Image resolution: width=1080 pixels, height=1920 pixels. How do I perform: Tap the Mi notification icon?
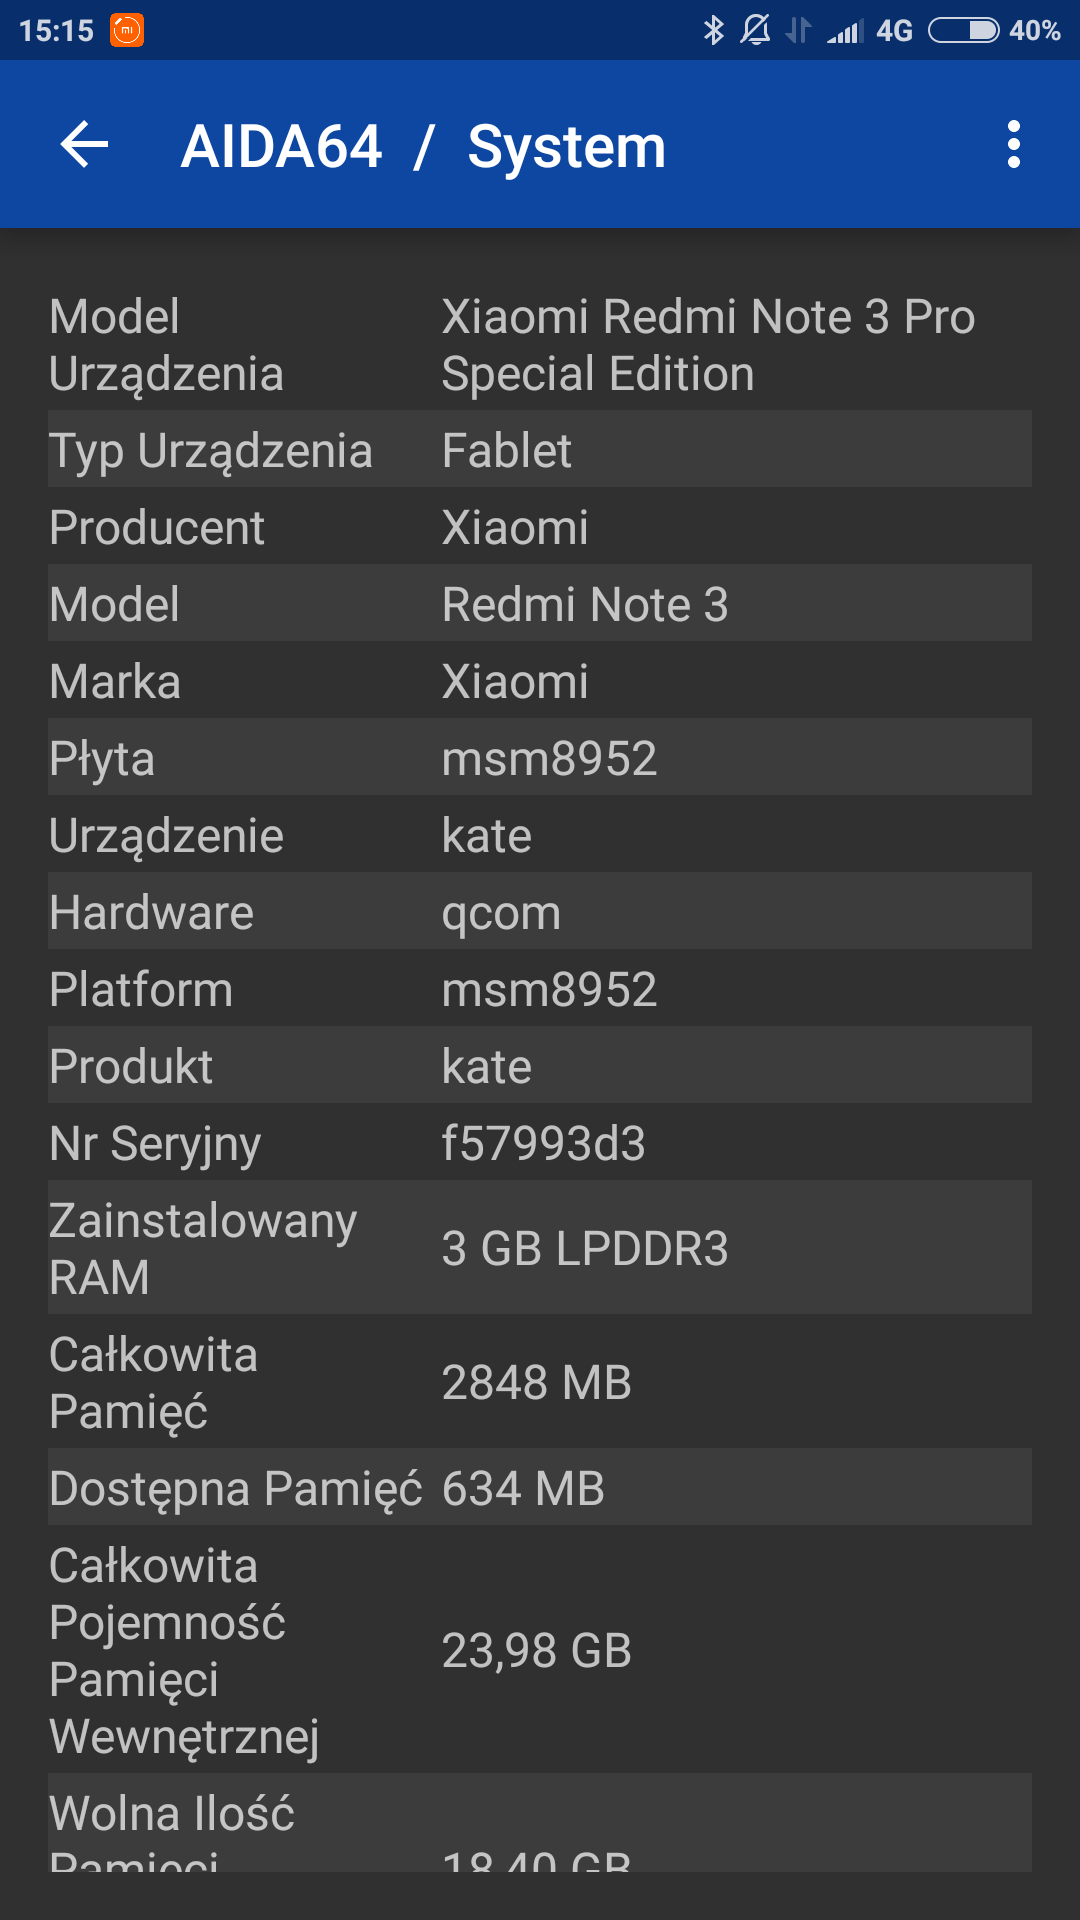coord(127,30)
